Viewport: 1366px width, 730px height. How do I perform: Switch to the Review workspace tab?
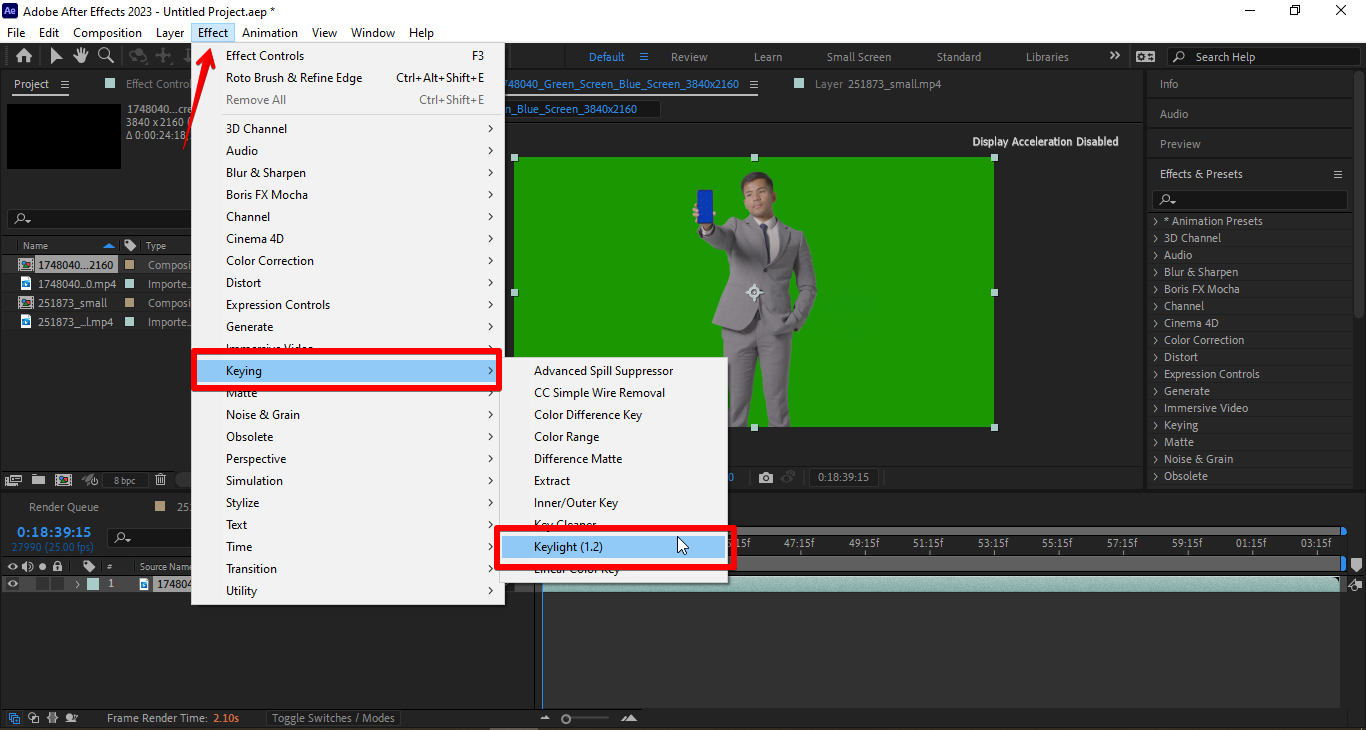pos(688,56)
